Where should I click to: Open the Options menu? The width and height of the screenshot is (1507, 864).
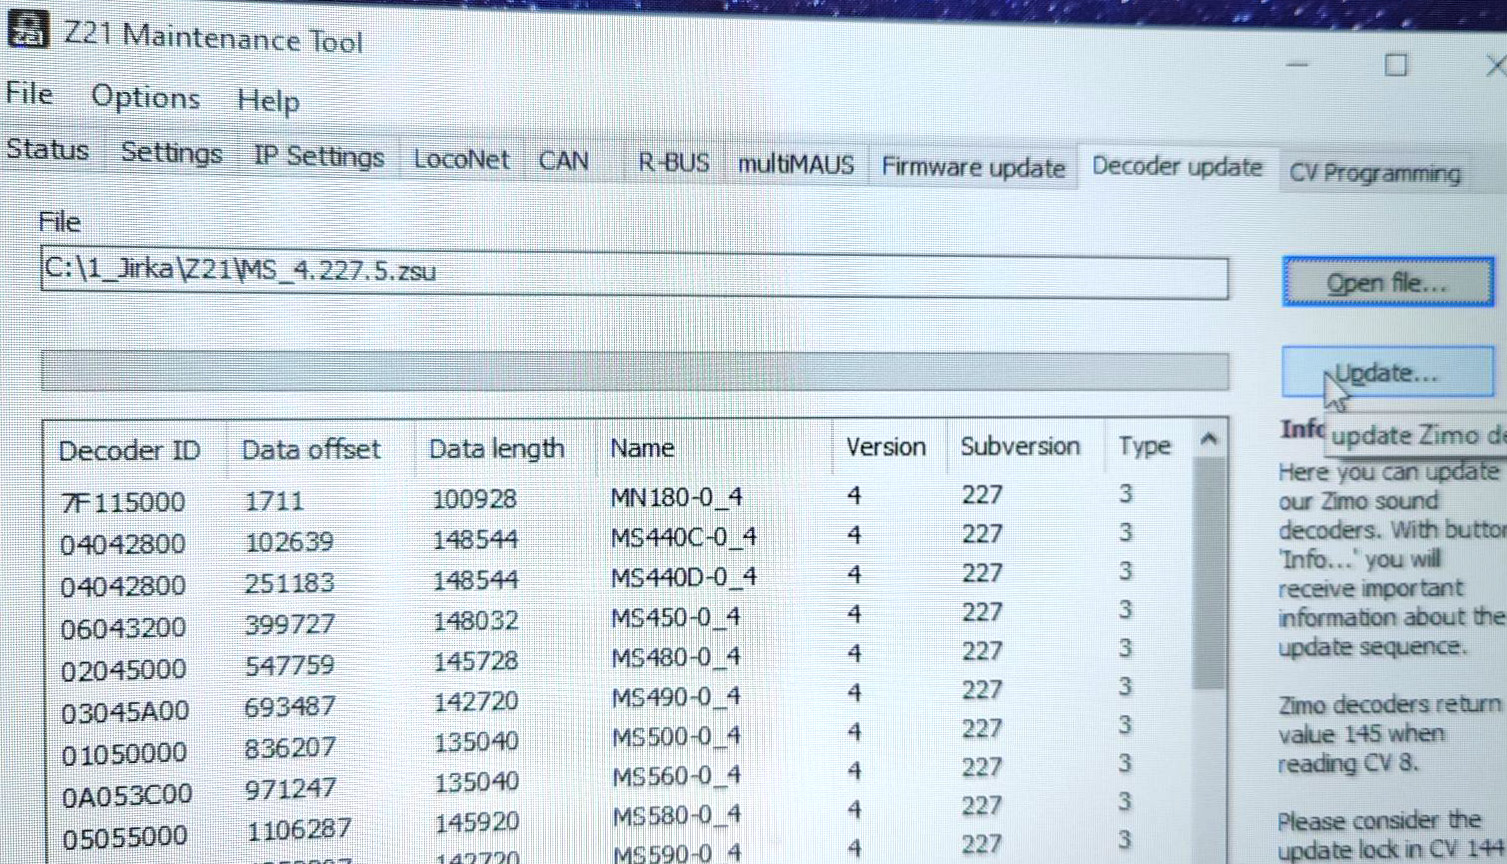coord(145,97)
